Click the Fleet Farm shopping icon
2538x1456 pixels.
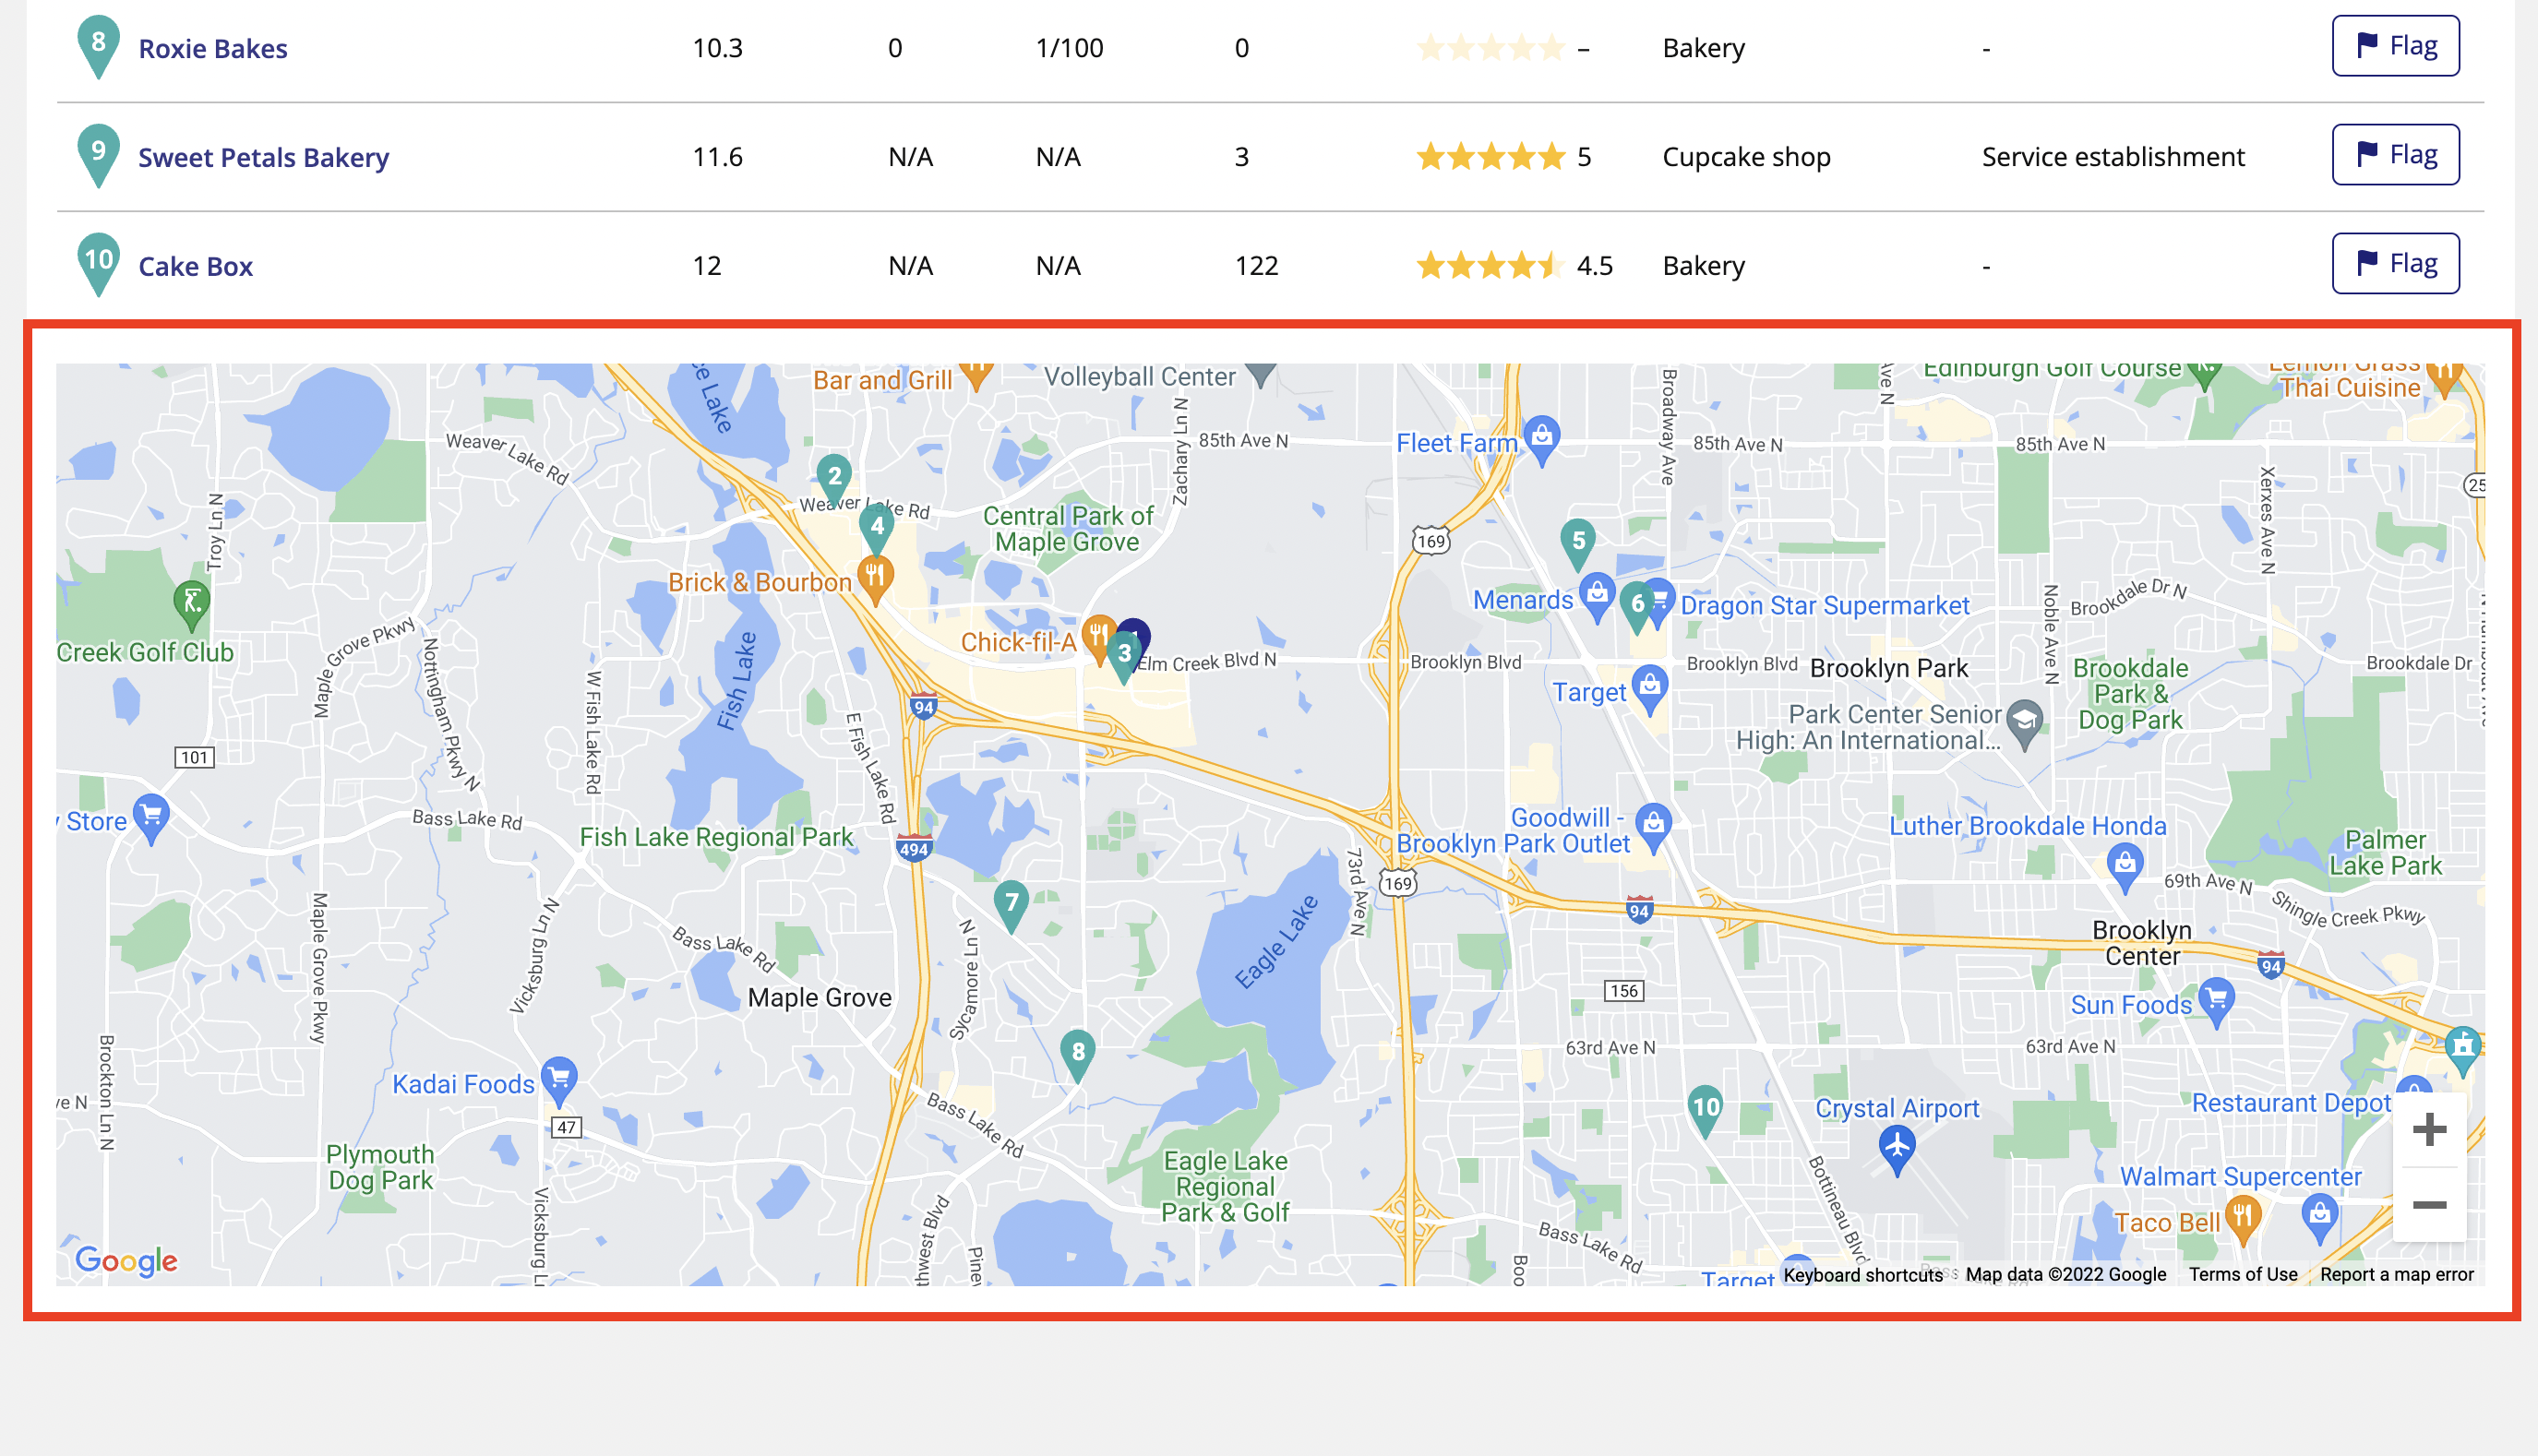[x=1542, y=440]
